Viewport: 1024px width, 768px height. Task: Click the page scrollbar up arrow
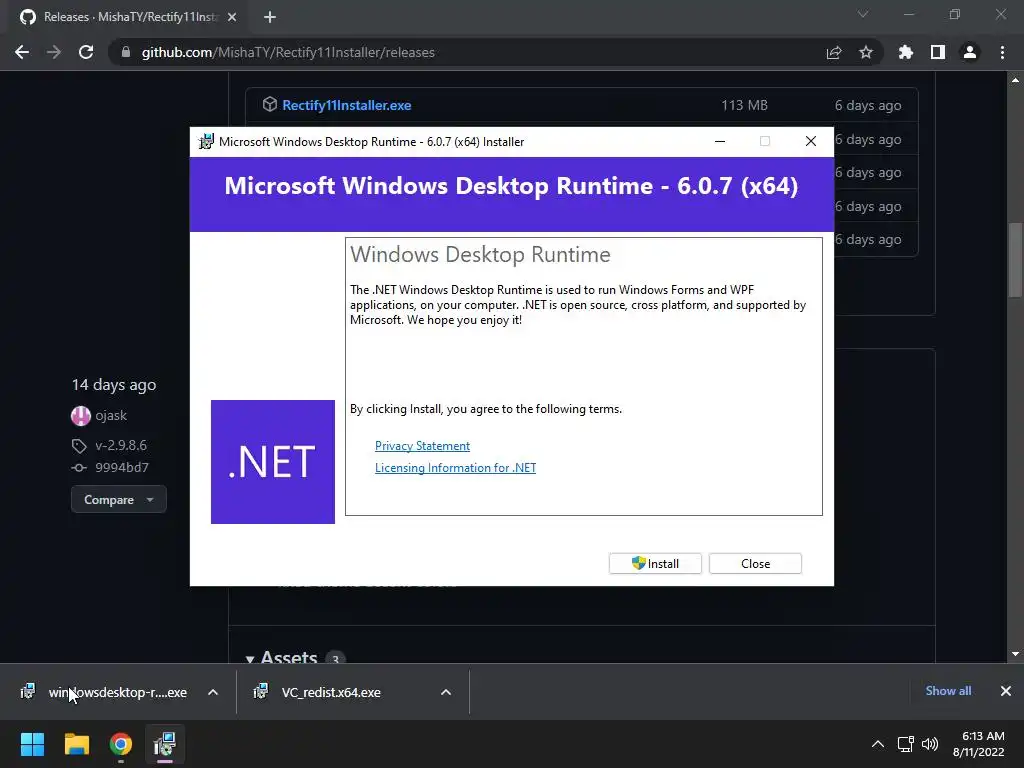tap(1015, 80)
